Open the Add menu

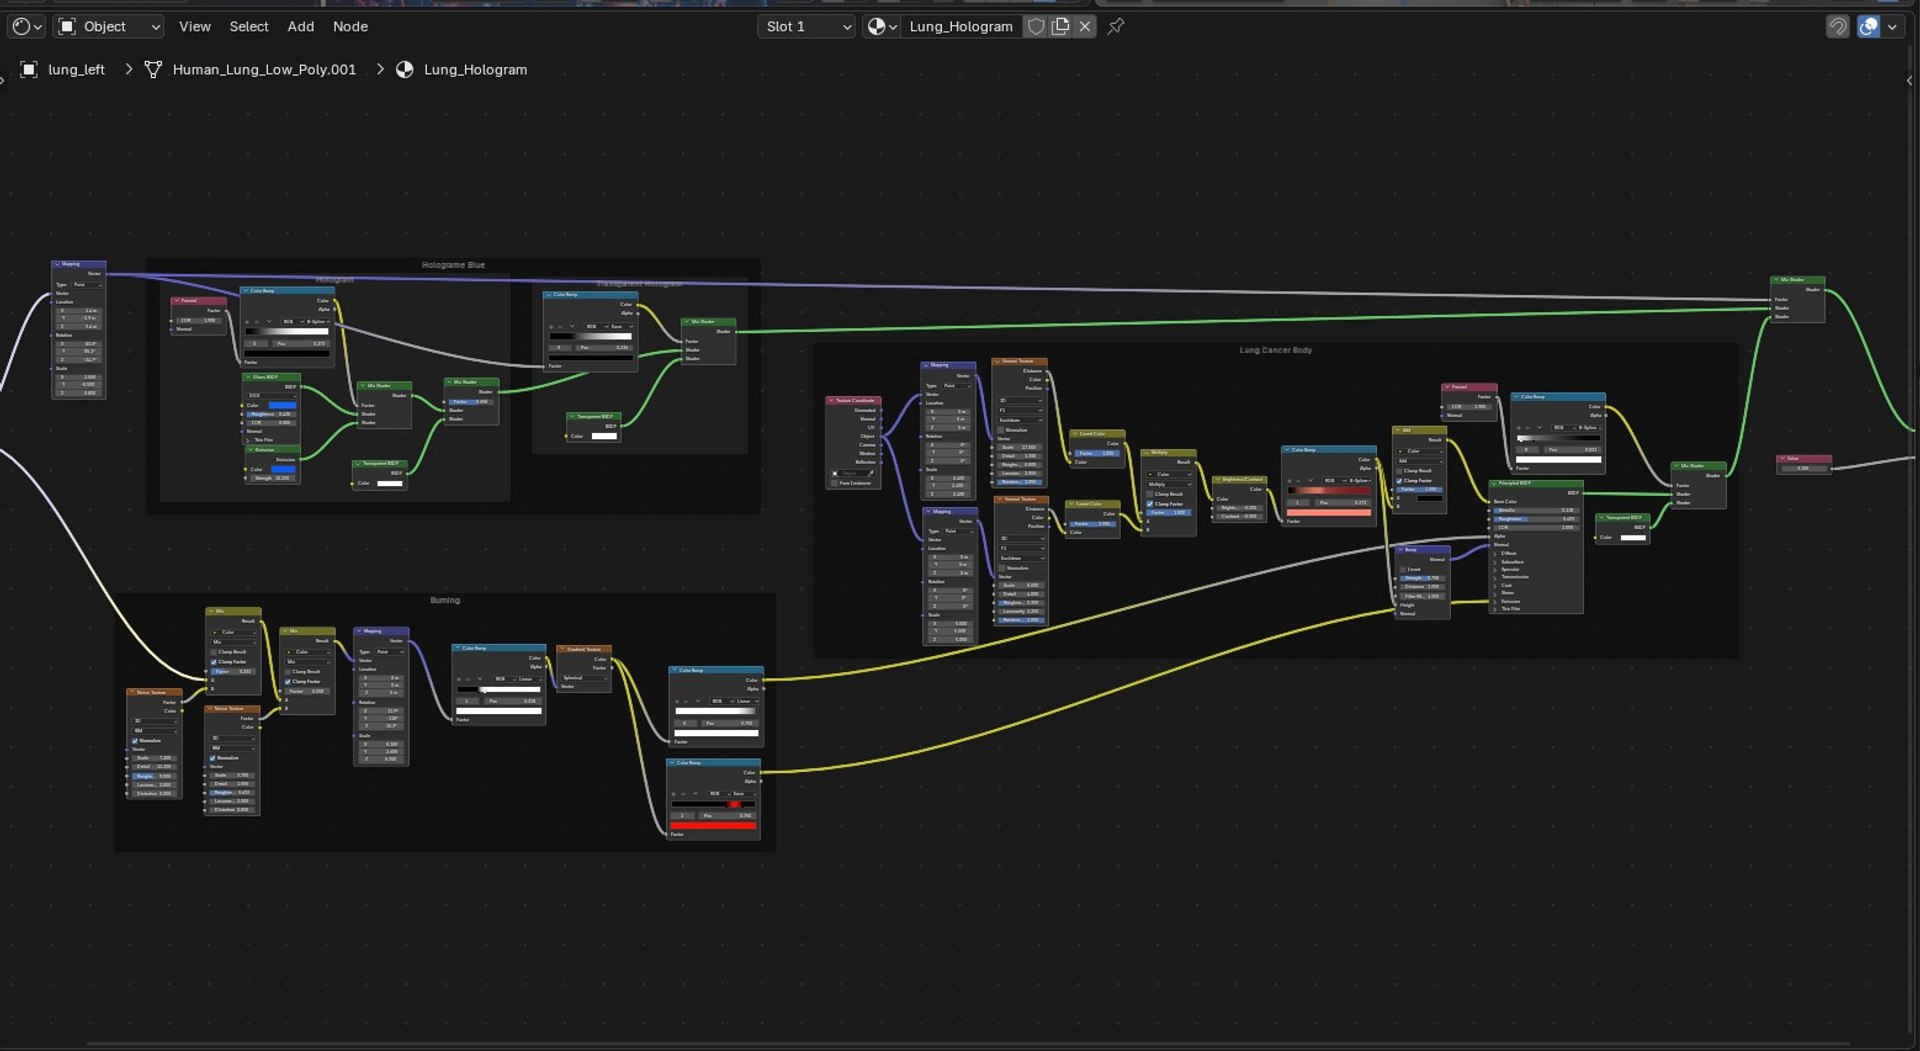(301, 26)
